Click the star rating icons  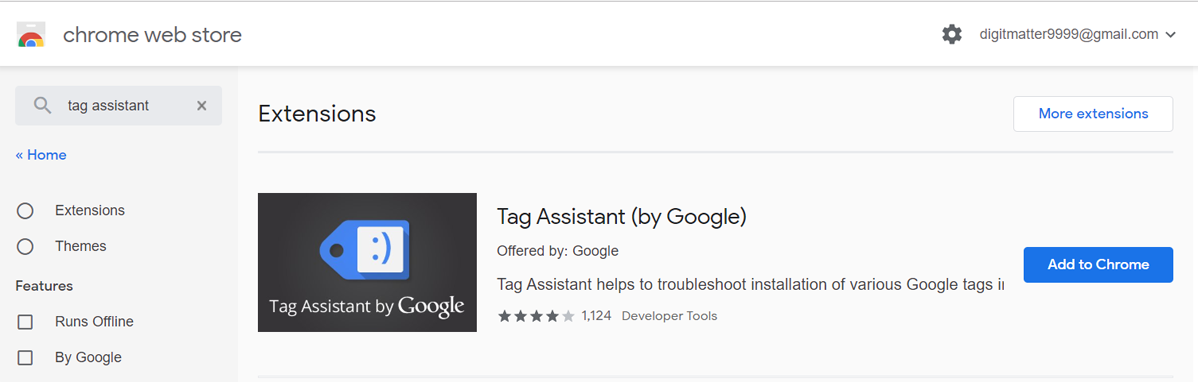tap(536, 316)
